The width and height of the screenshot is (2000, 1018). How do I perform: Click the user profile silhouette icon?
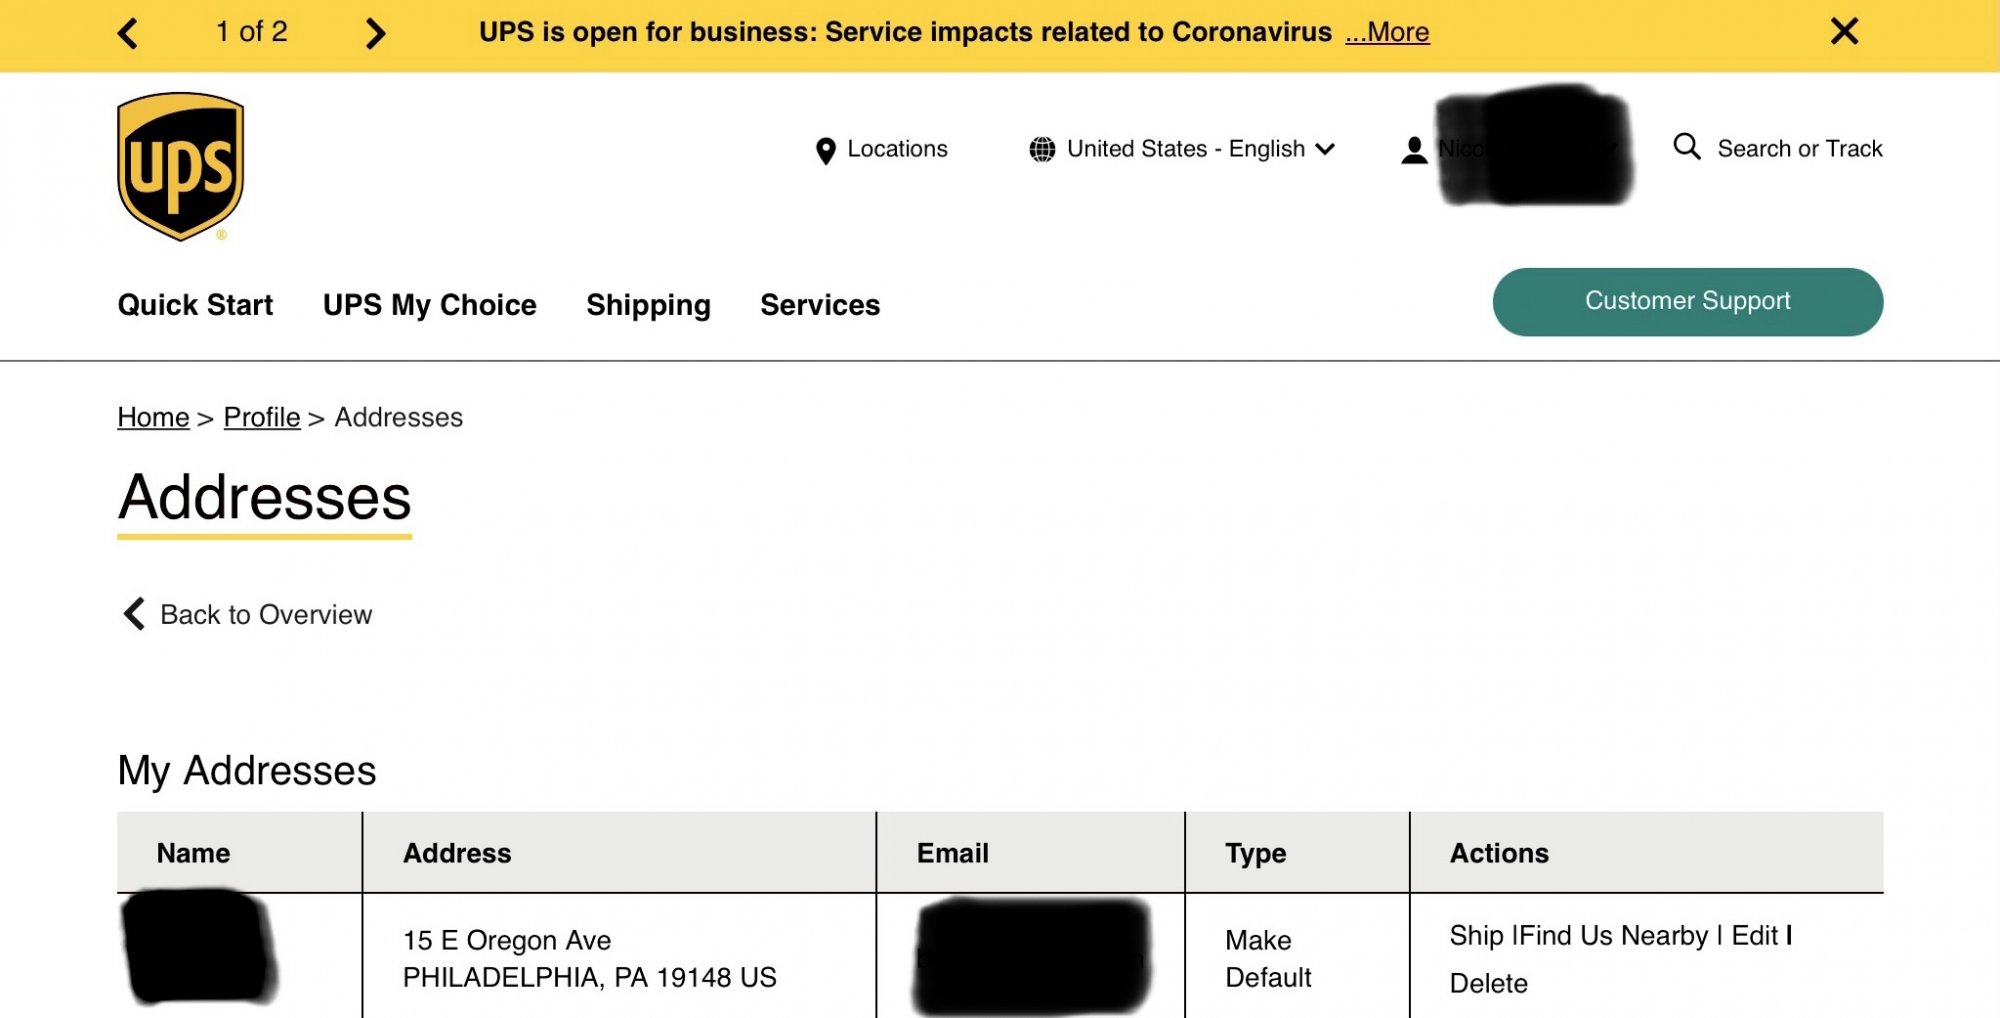point(1414,151)
